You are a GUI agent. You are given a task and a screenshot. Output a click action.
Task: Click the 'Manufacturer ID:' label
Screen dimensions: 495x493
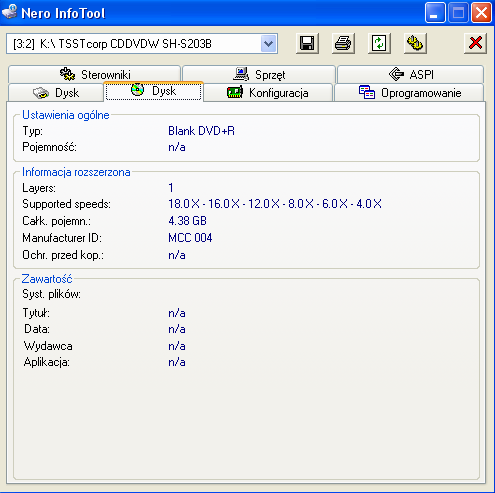click(x=62, y=238)
